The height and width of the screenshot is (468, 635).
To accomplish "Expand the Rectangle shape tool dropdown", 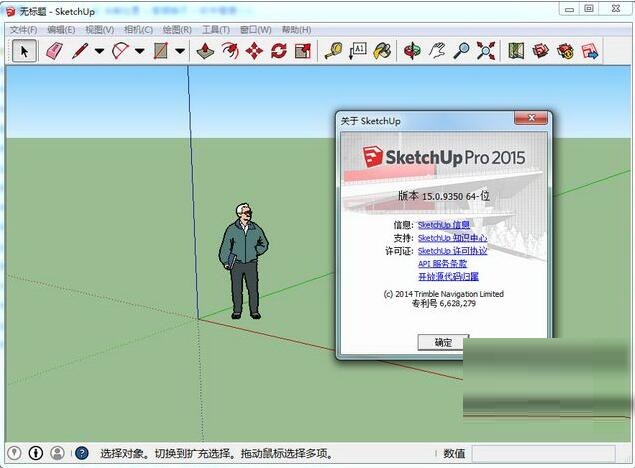I will pyautogui.click(x=180, y=51).
